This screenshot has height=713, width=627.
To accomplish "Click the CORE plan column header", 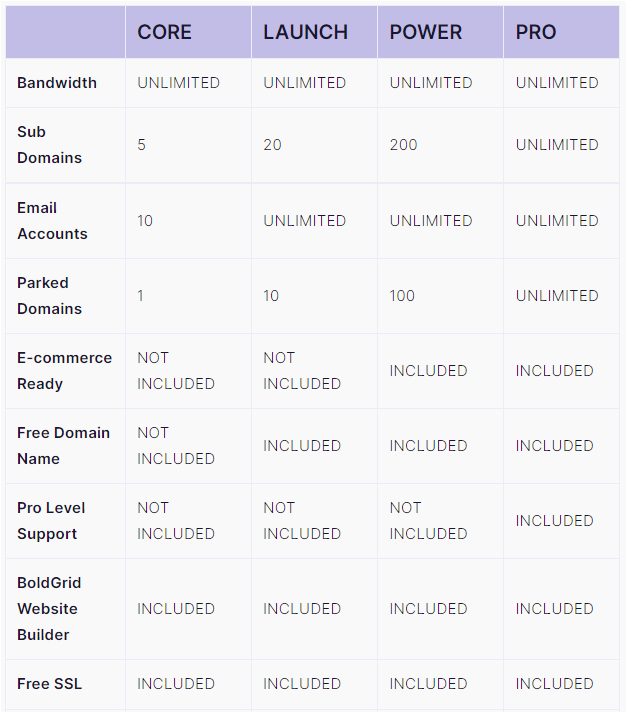I will [165, 32].
